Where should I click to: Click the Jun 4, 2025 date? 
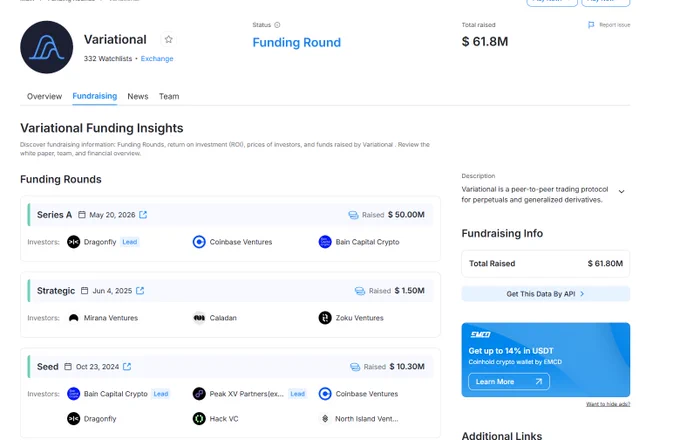[112, 291]
